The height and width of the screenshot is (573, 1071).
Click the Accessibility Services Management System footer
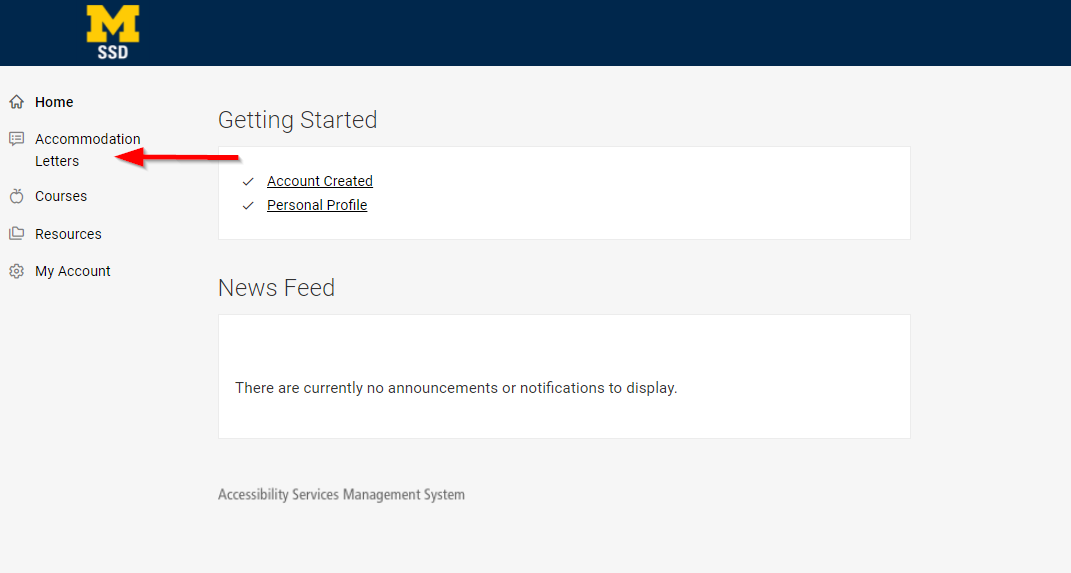click(341, 494)
